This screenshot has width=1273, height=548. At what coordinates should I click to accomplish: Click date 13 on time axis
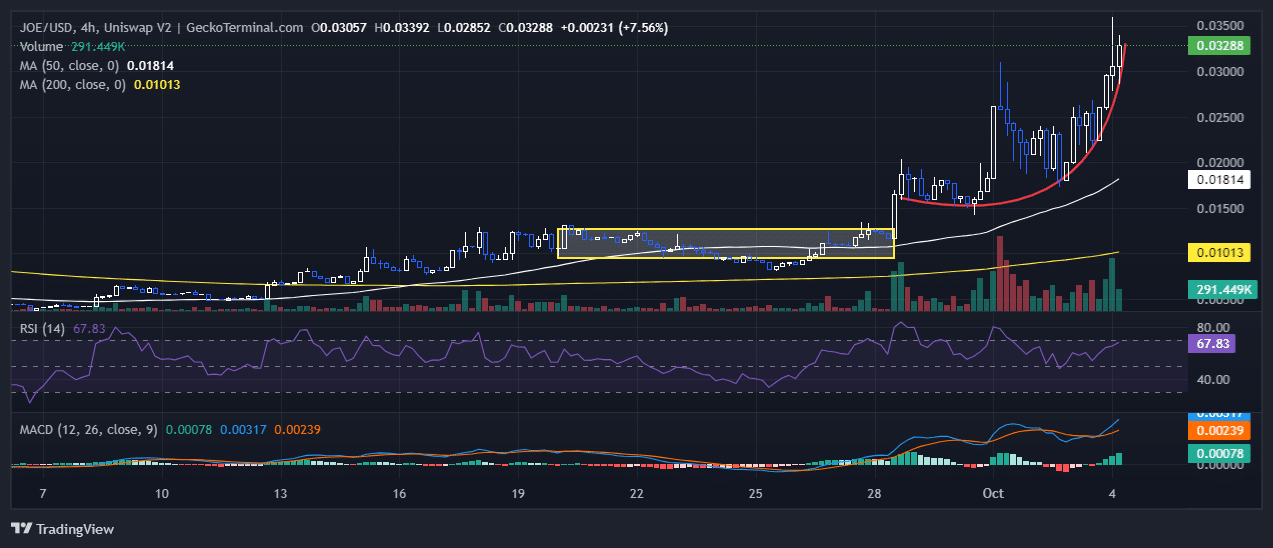click(280, 494)
